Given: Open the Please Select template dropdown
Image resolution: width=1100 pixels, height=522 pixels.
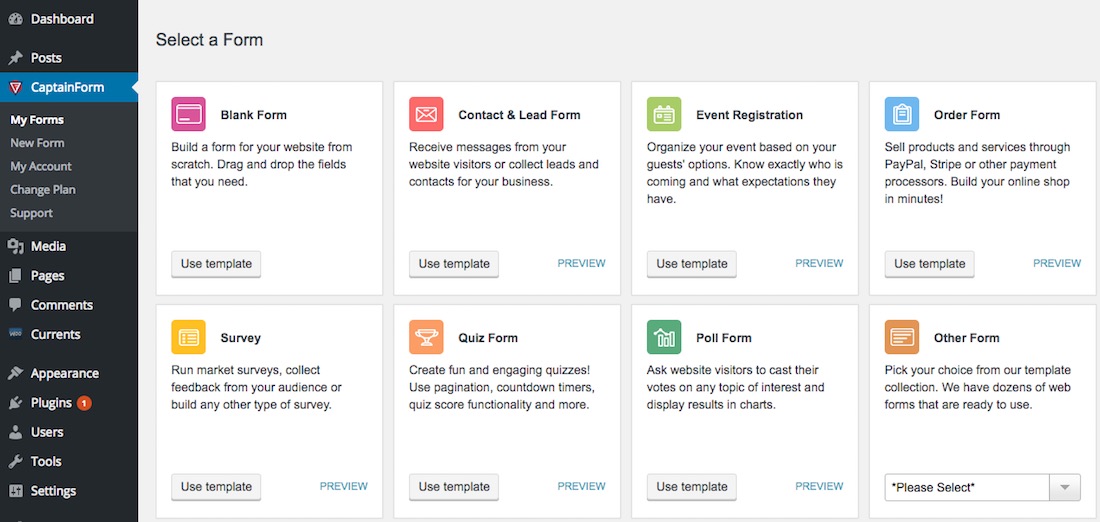Looking at the screenshot, I should pyautogui.click(x=967, y=487).
